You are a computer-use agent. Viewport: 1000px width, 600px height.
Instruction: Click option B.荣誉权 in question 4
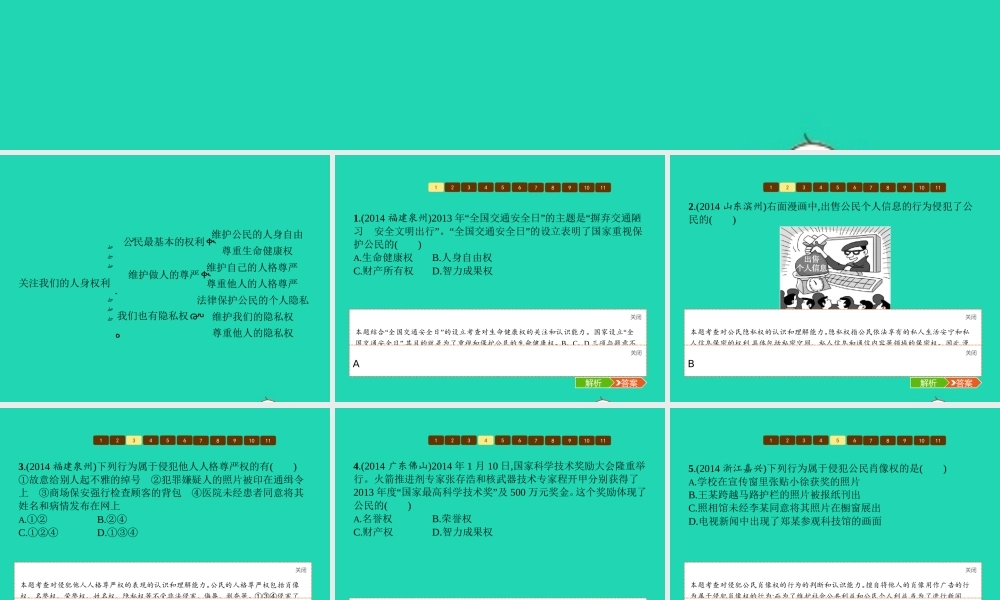[x=452, y=519]
